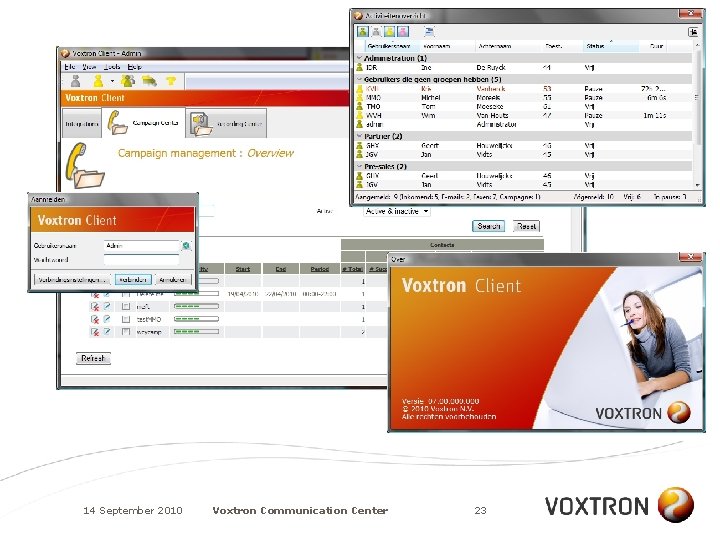Switch to the Interactions tab

click(x=82, y=123)
